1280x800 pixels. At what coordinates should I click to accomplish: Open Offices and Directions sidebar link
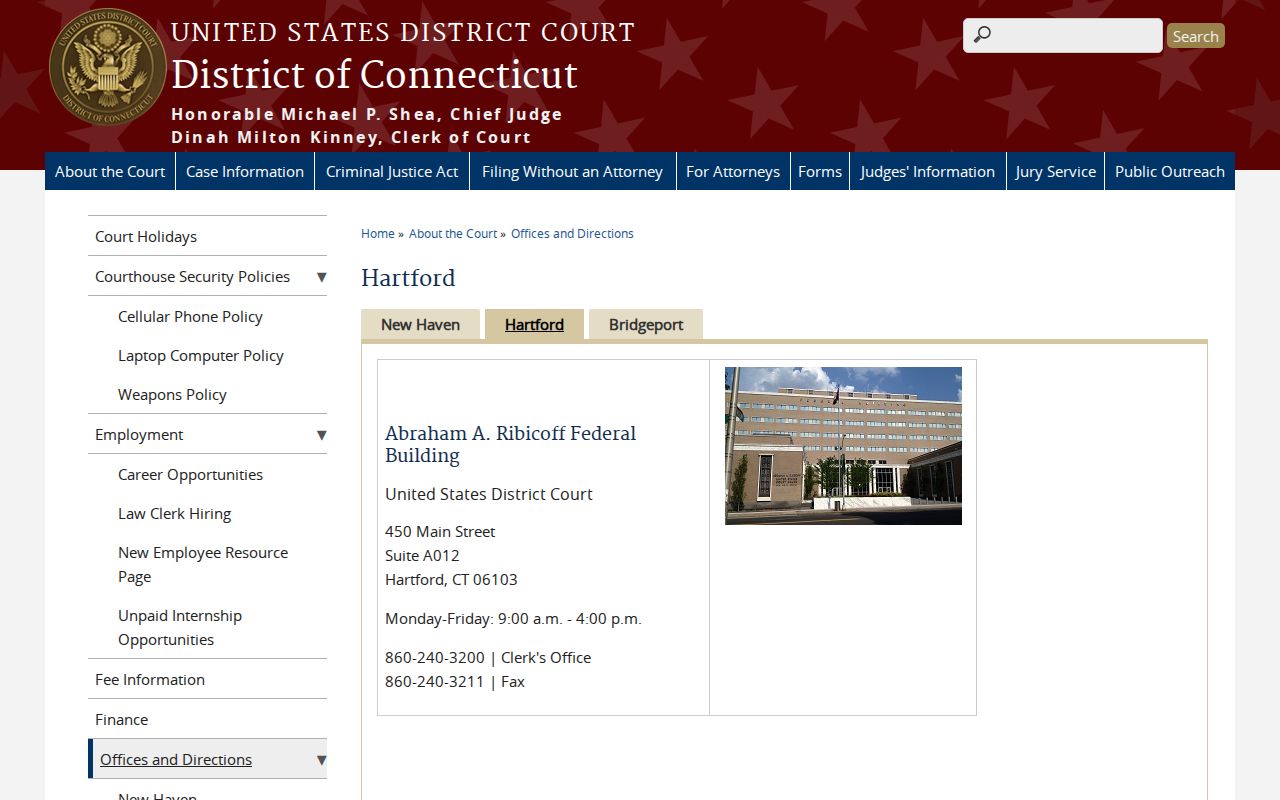coord(176,759)
